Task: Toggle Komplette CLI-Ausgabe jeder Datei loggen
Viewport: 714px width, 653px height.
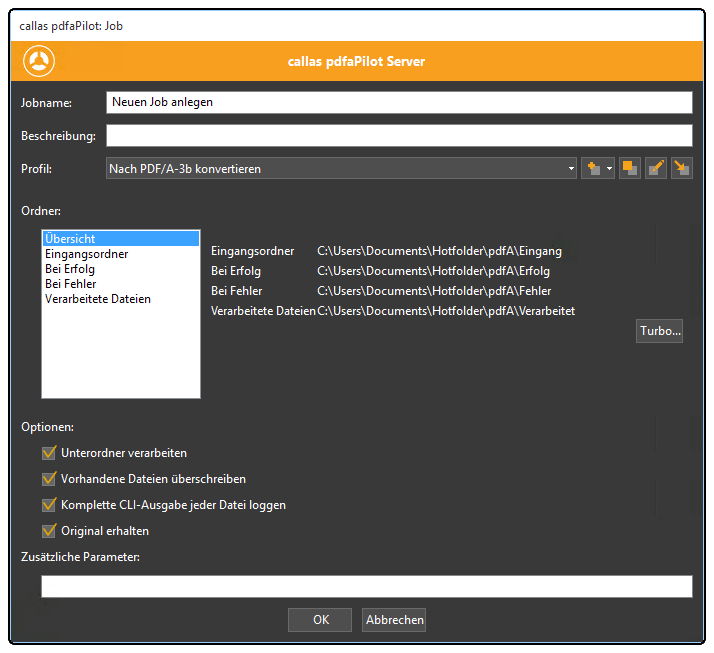Action: (x=49, y=505)
